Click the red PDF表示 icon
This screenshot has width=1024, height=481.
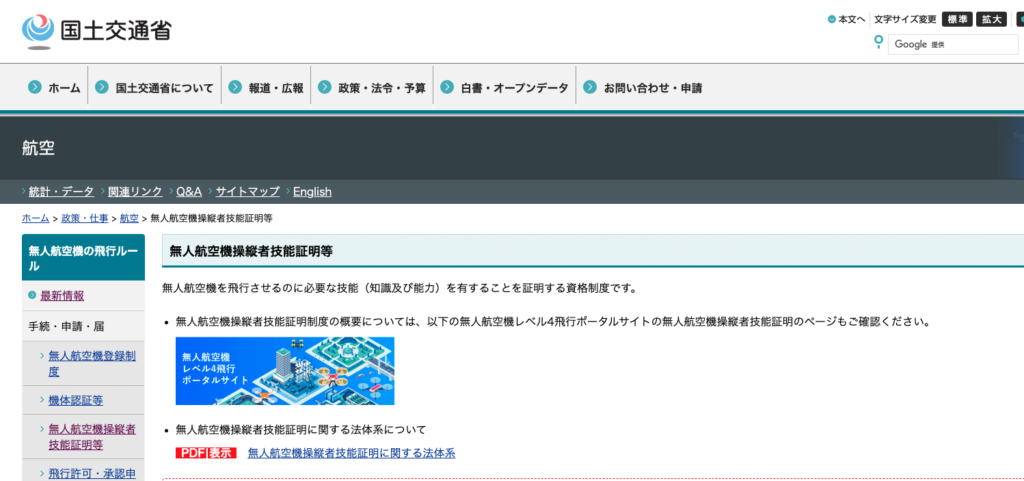click(206, 453)
